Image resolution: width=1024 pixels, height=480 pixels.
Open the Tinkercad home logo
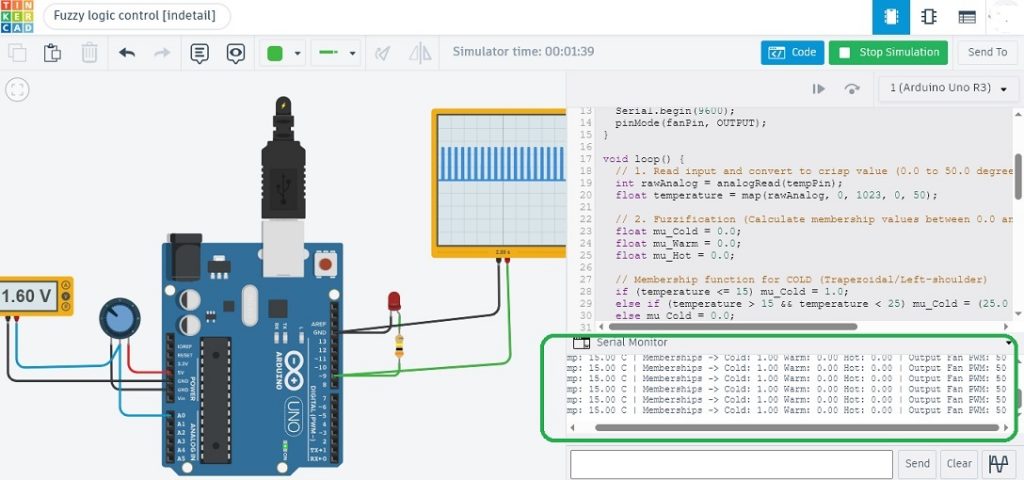[17, 17]
